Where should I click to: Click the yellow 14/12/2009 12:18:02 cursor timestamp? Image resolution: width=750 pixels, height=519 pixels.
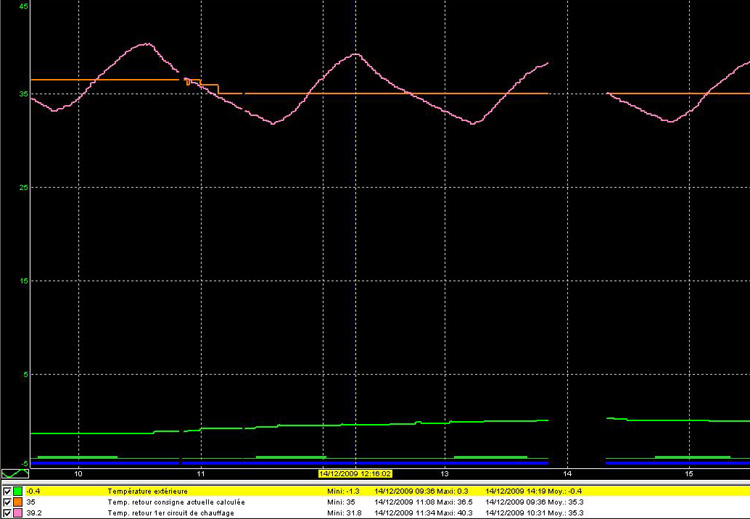pos(354,474)
